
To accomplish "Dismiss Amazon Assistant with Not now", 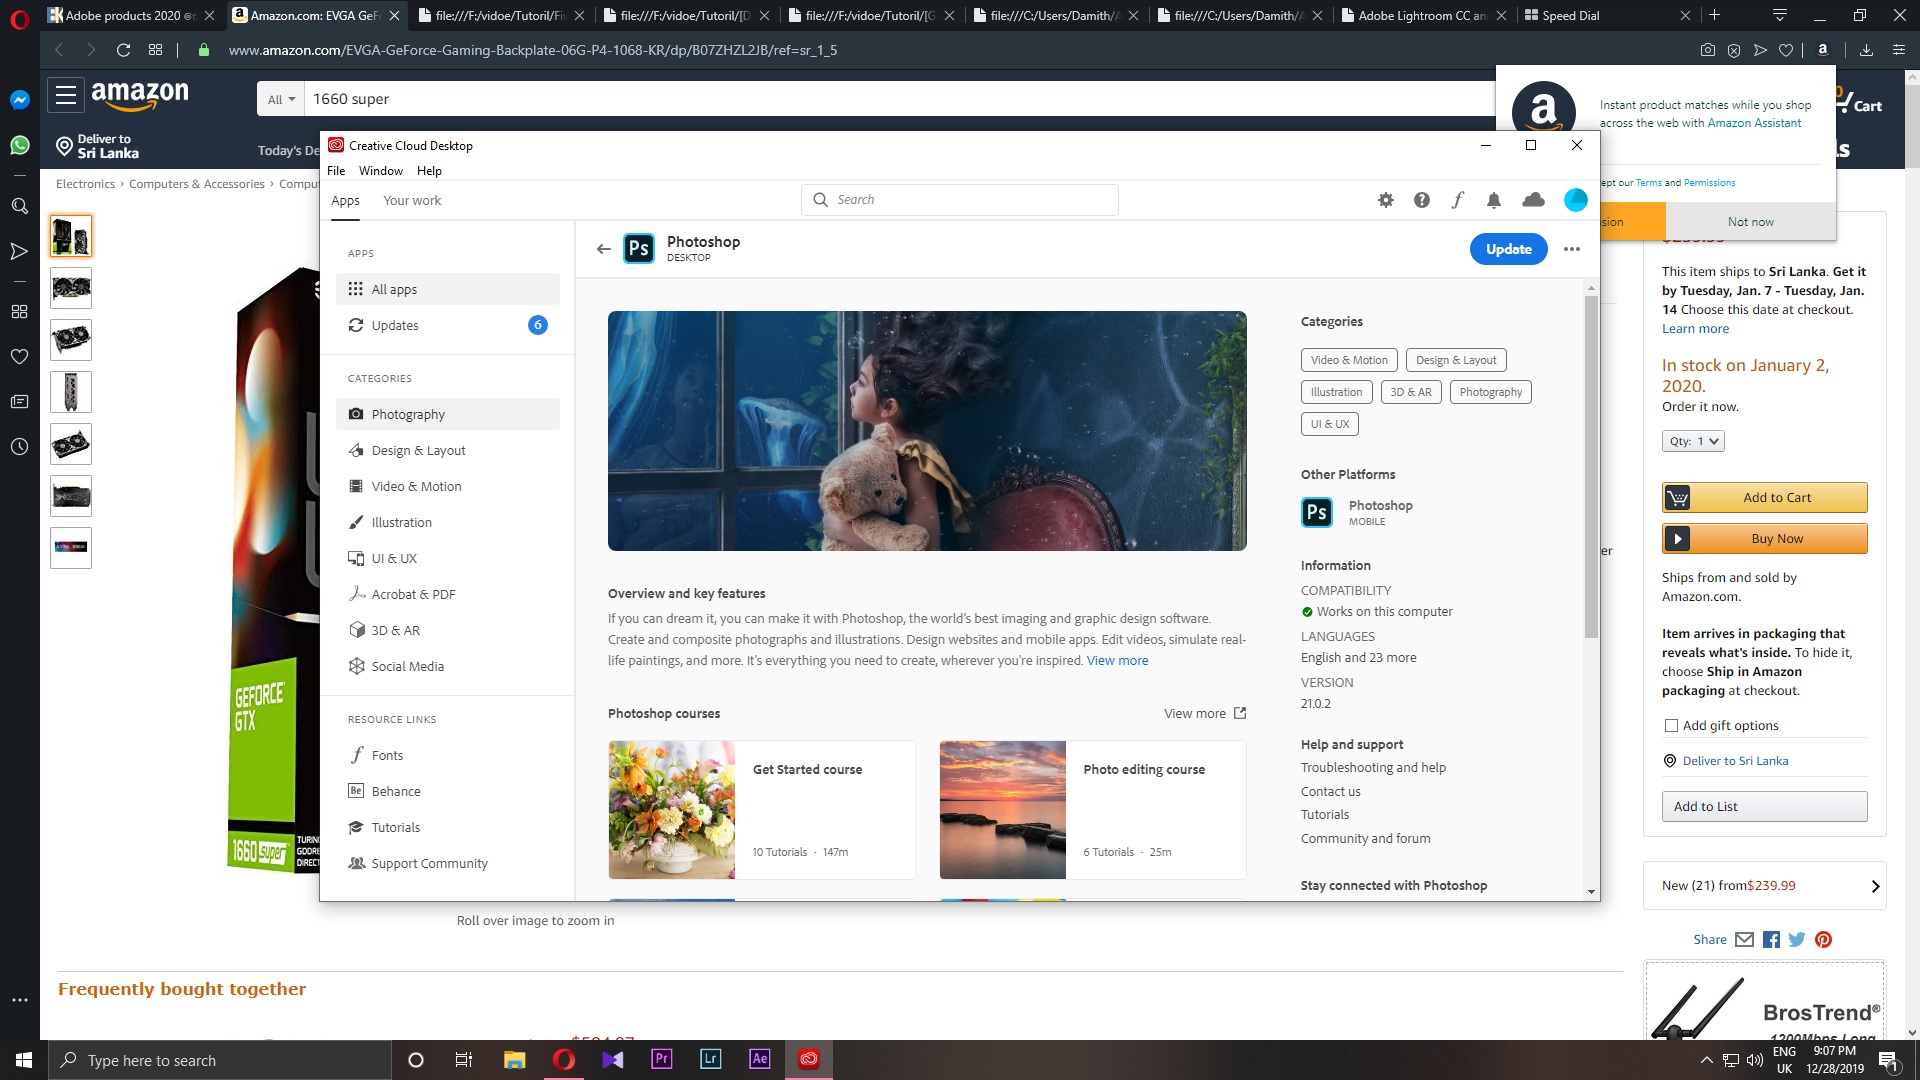I will click(x=1750, y=222).
